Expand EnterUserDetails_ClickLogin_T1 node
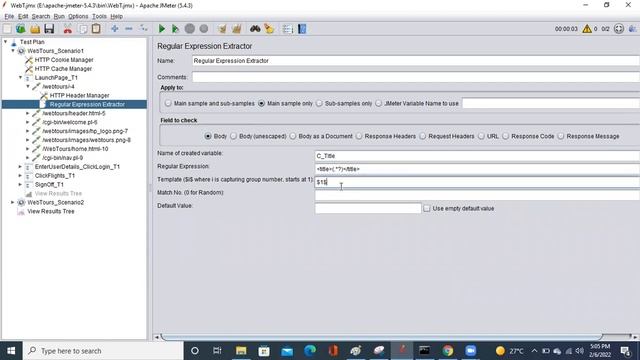The image size is (640, 360). tap(20, 167)
